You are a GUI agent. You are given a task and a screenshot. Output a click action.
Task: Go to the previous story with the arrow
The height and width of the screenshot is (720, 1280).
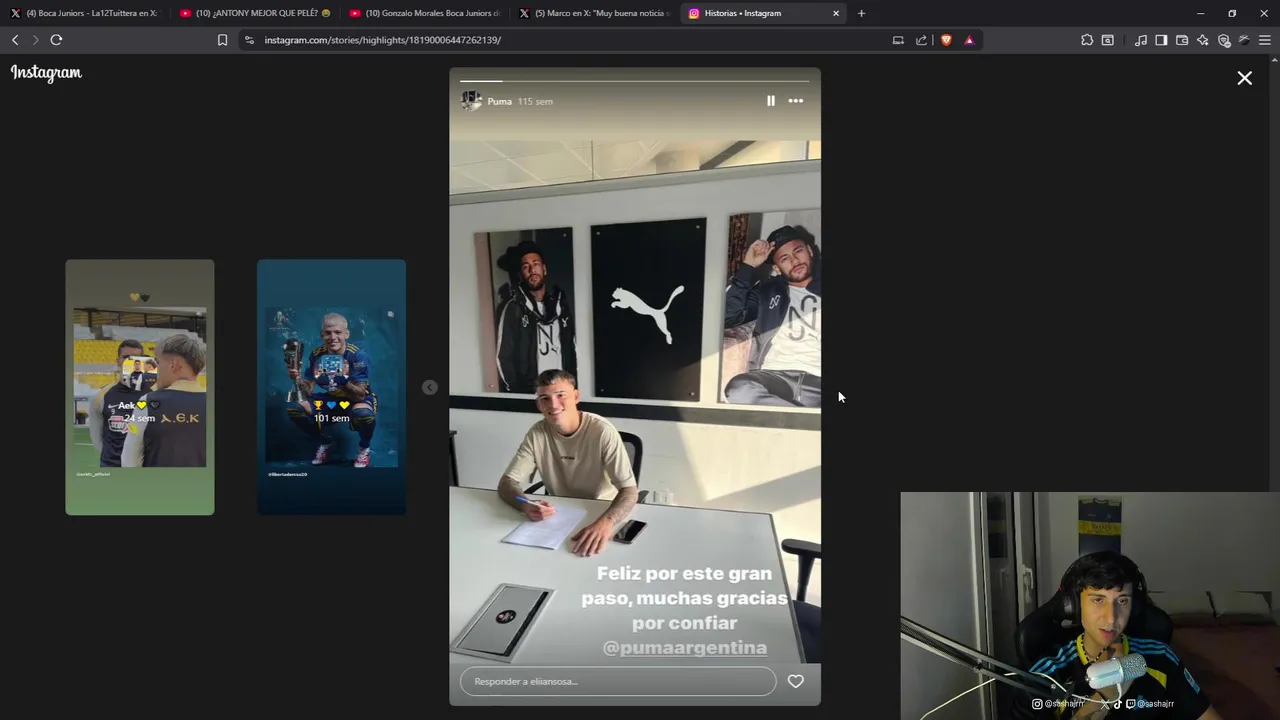tap(429, 387)
